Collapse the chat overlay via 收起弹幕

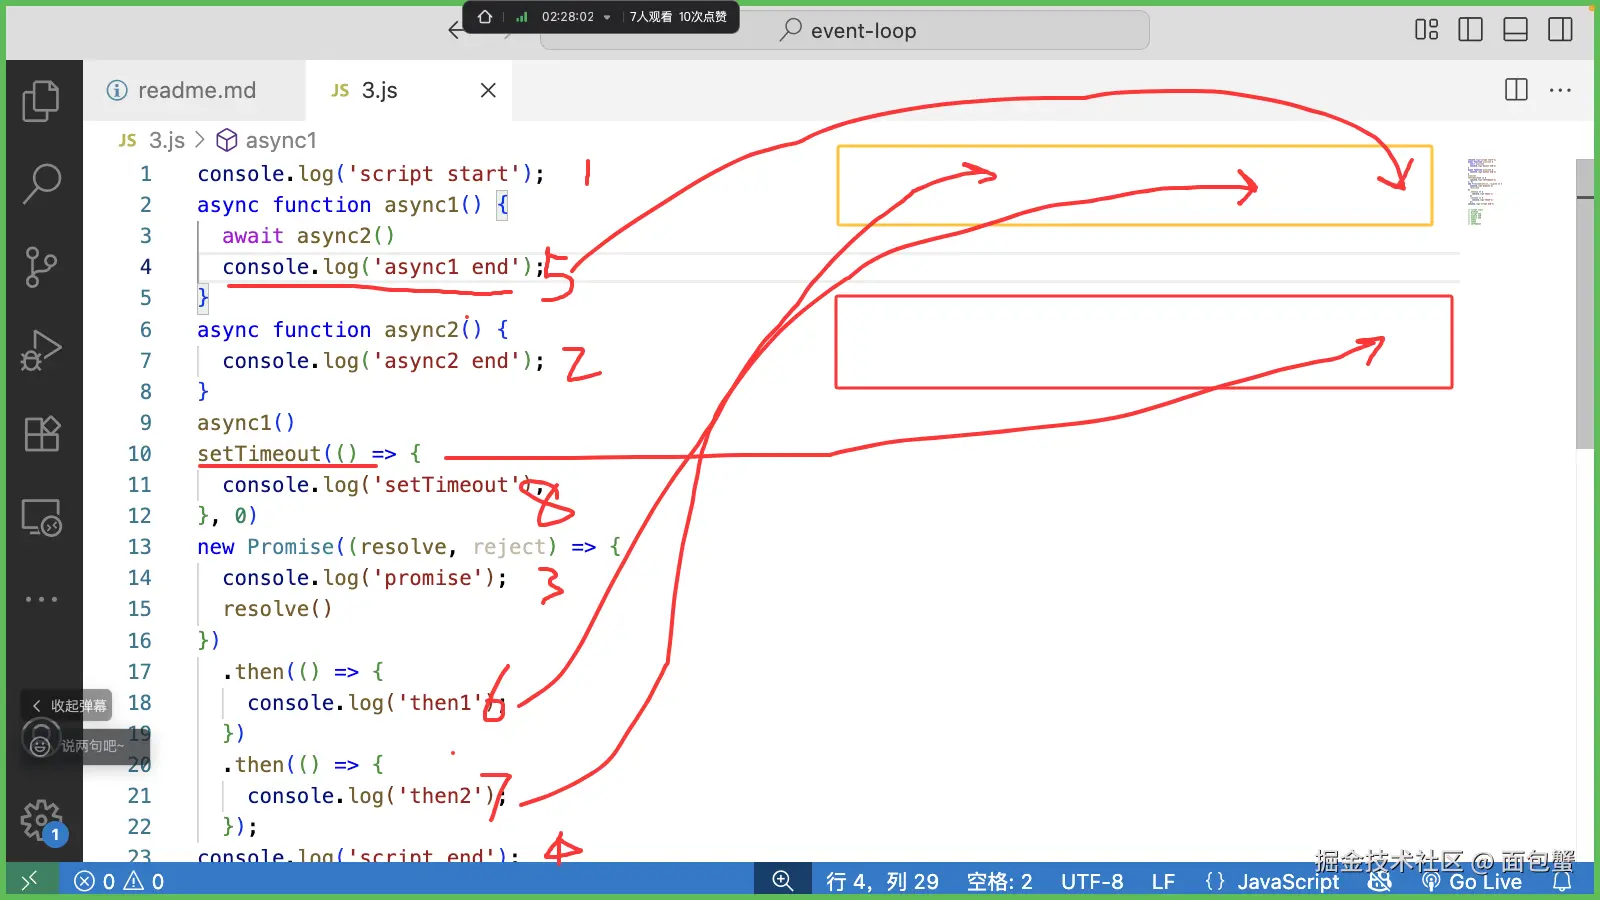(67, 705)
